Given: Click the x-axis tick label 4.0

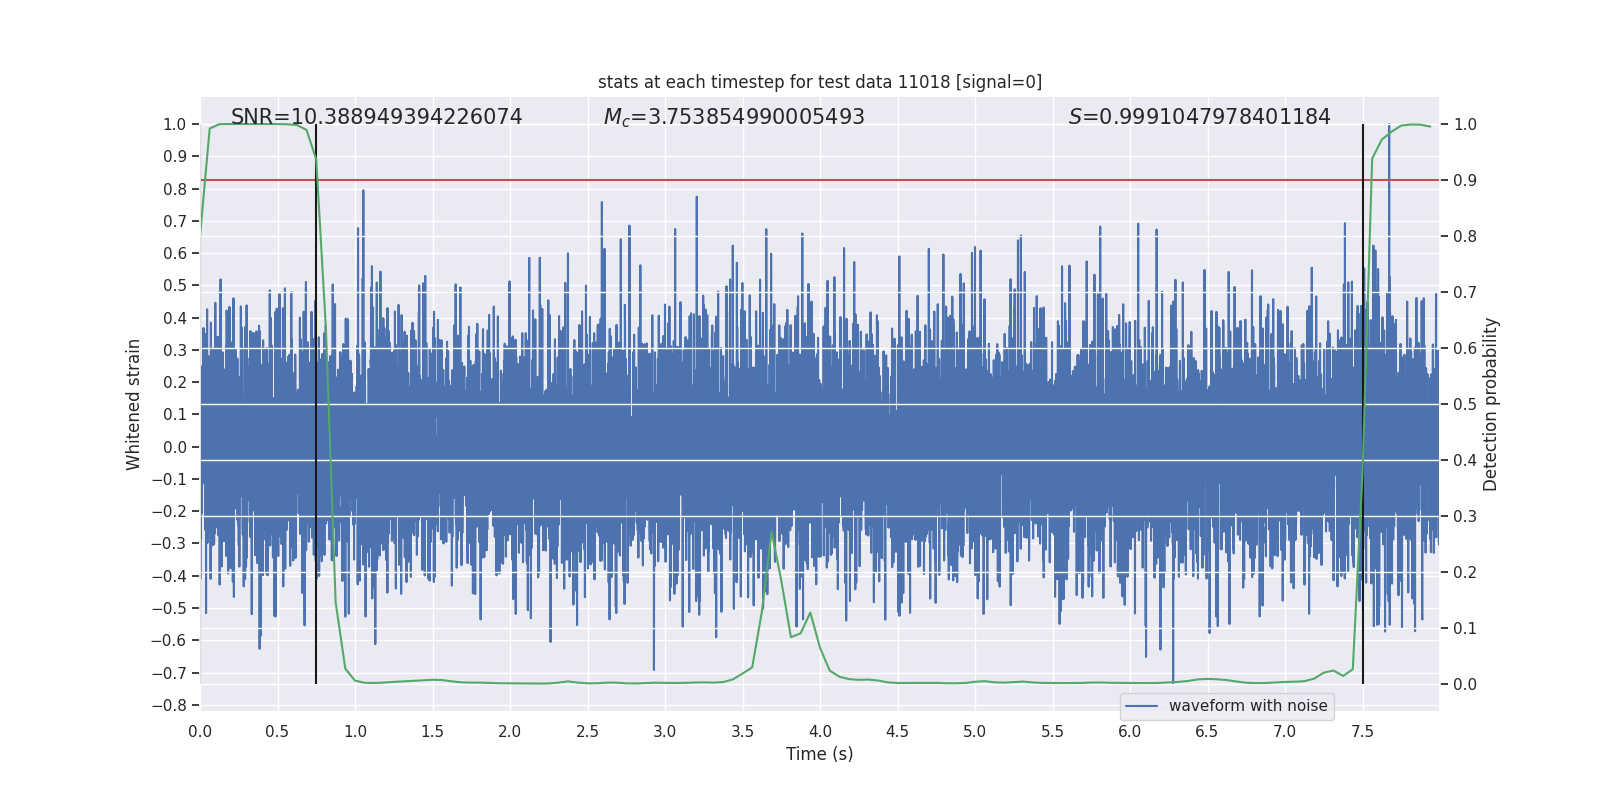Looking at the screenshot, I should click(x=820, y=731).
